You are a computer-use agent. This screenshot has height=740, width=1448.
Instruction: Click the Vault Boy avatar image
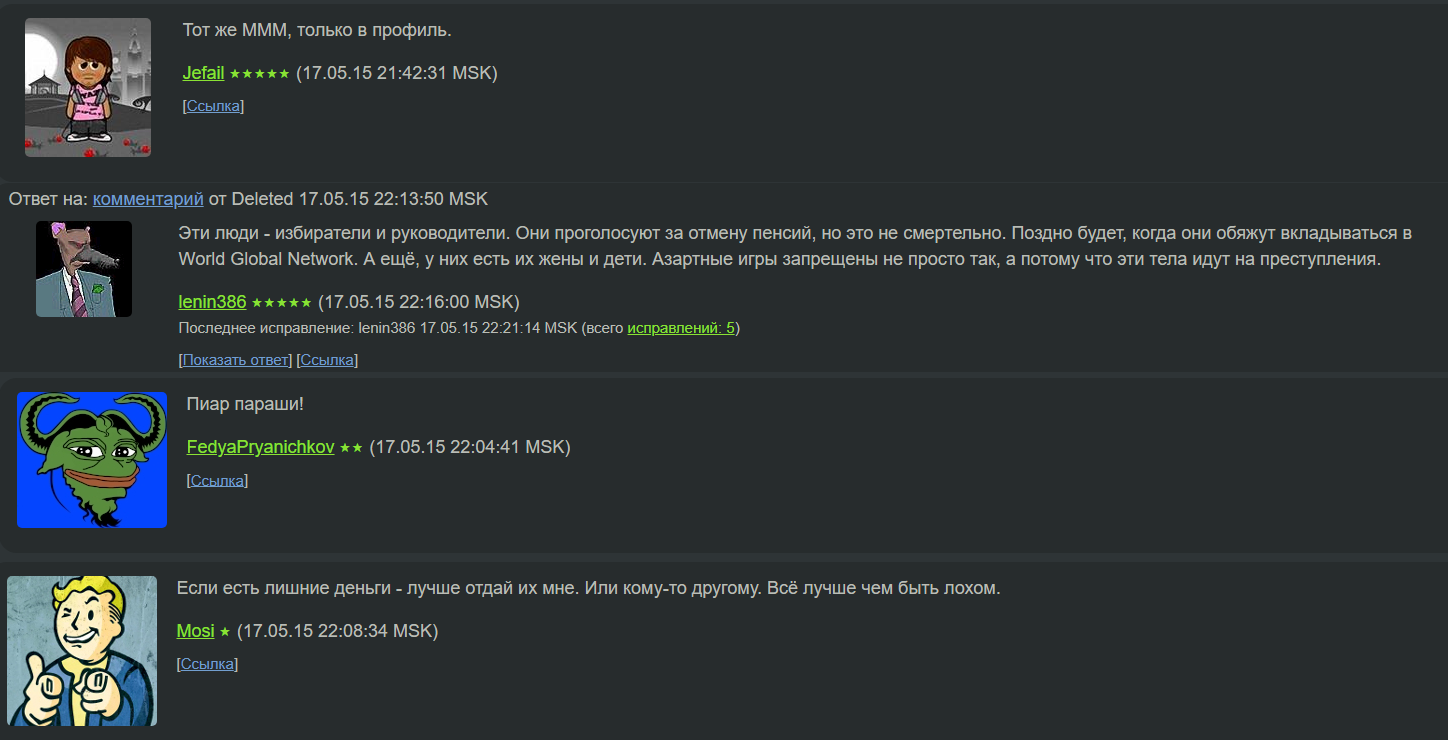pyautogui.click(x=82, y=651)
